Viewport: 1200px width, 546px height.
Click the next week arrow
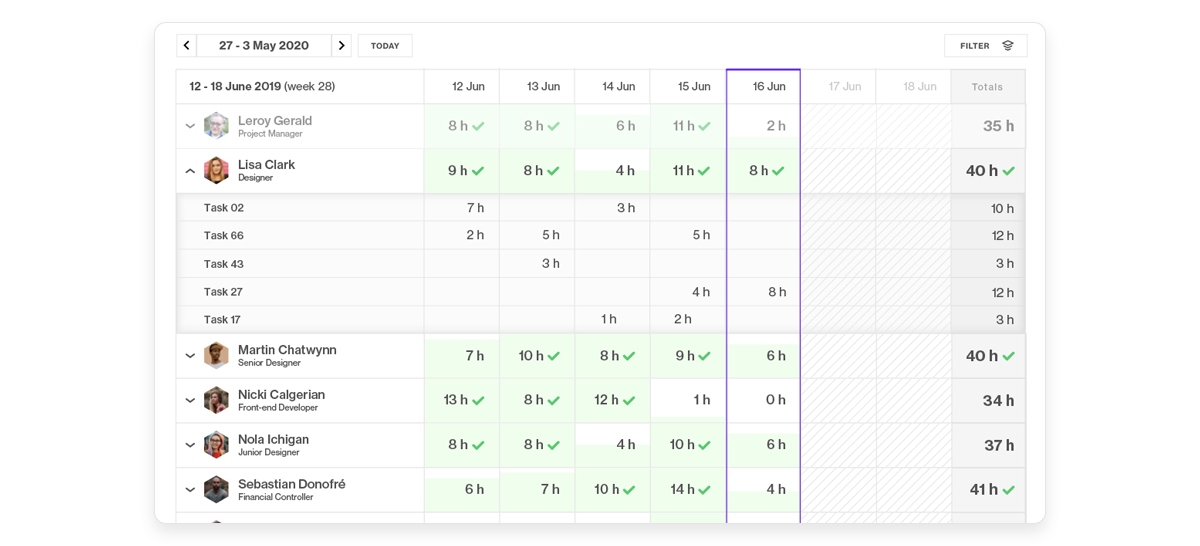point(341,46)
